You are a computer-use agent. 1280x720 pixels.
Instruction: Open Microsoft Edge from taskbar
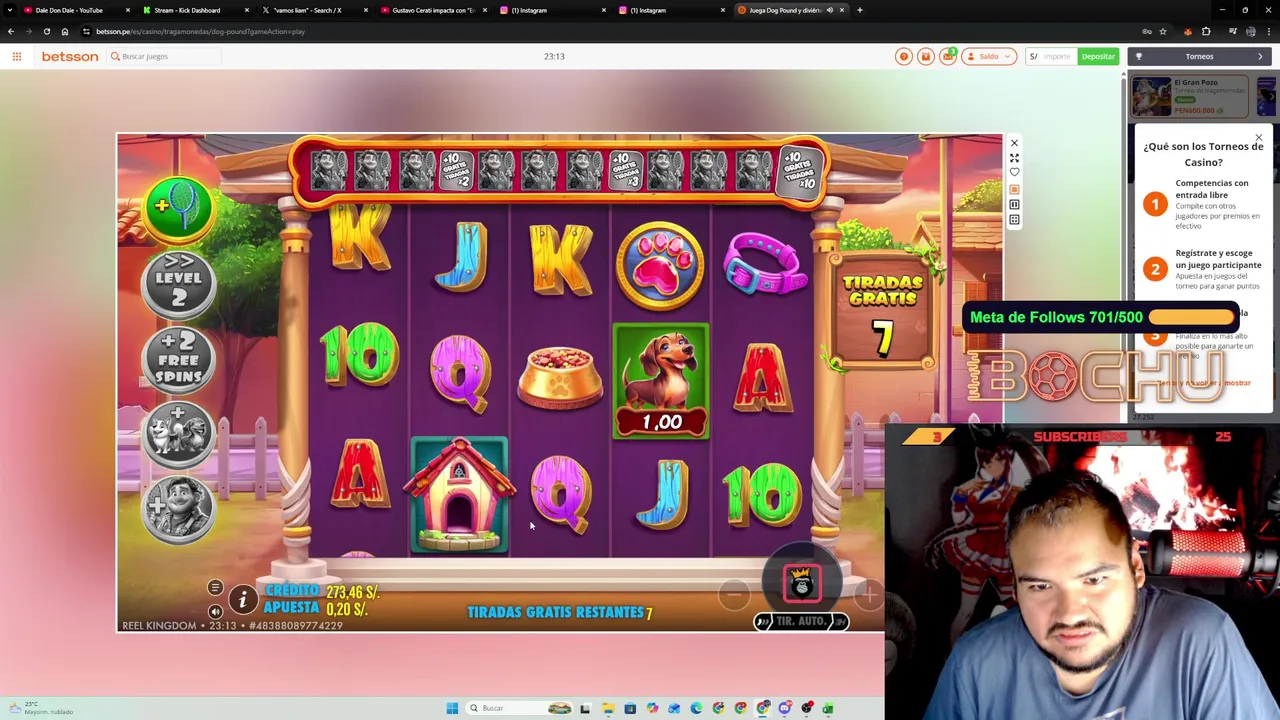(x=696, y=708)
